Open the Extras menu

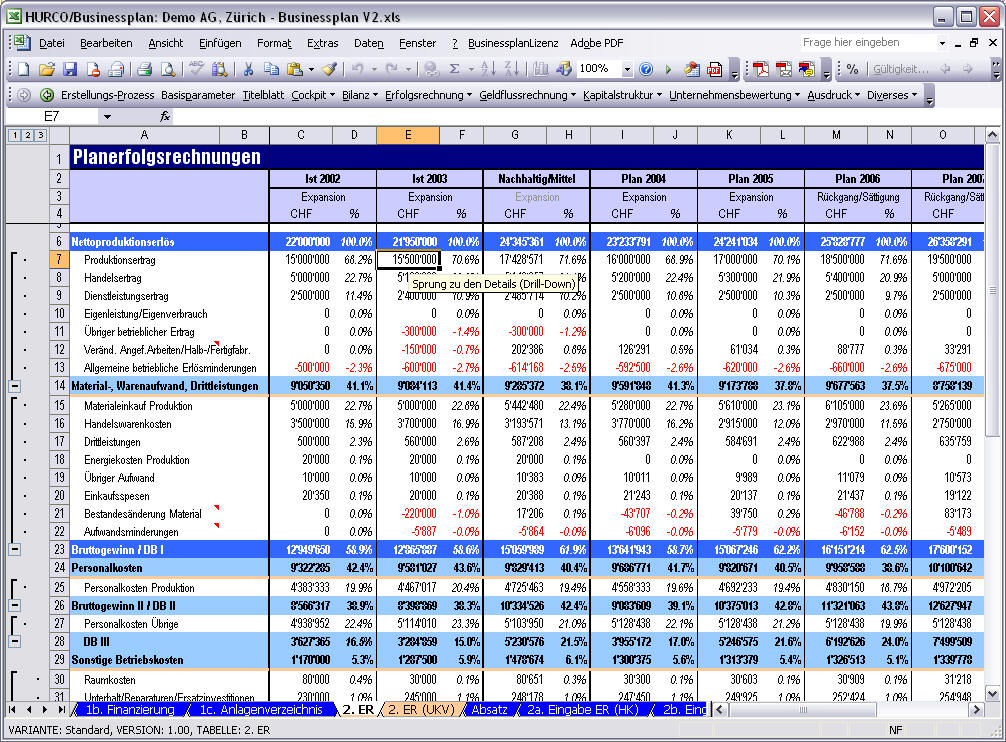(x=322, y=43)
